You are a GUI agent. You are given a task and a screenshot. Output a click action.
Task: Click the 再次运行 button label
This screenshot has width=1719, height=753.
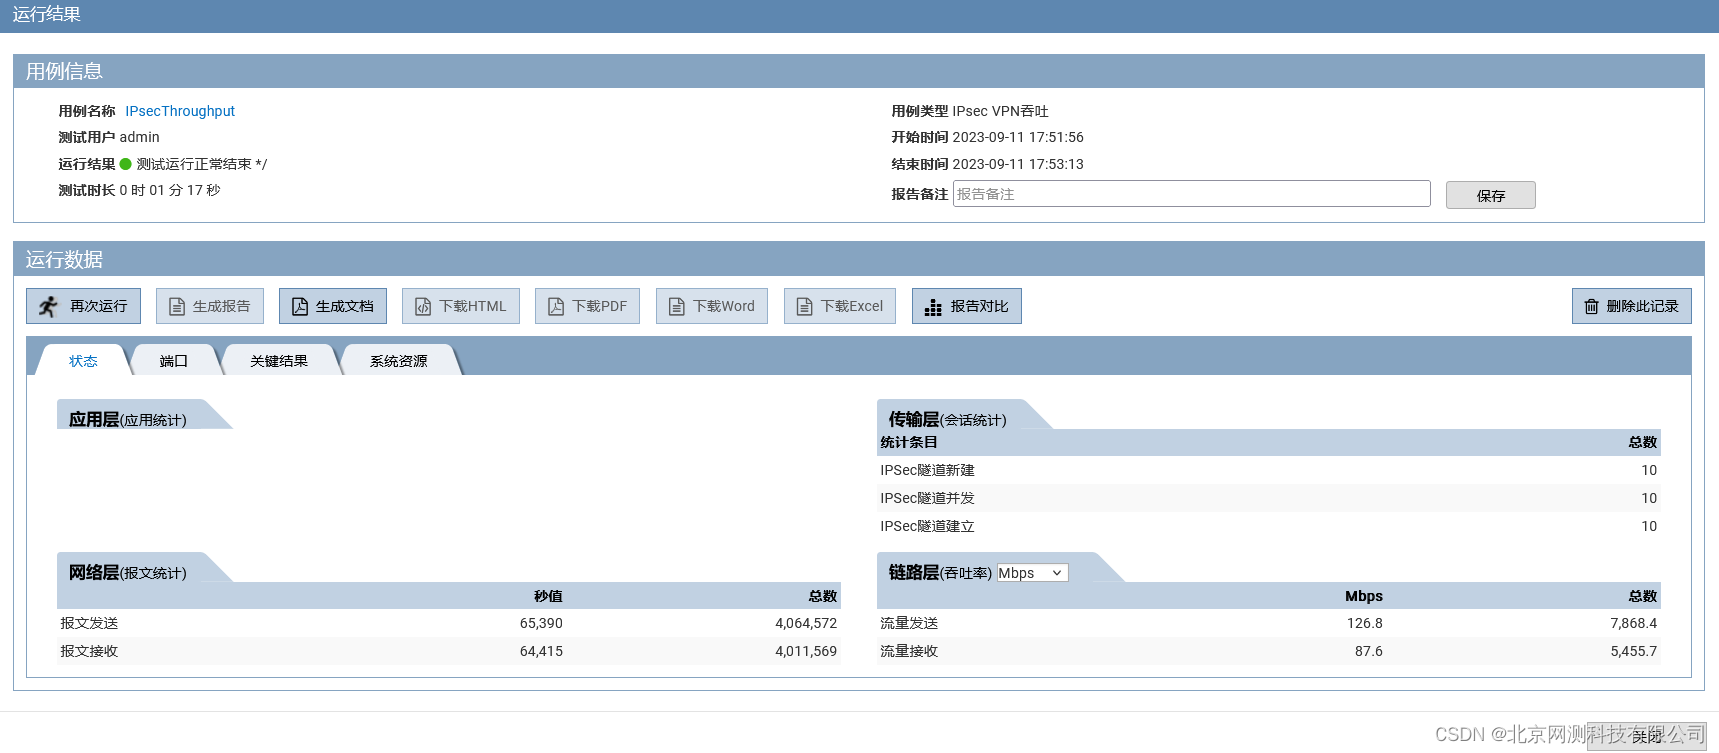click(99, 306)
